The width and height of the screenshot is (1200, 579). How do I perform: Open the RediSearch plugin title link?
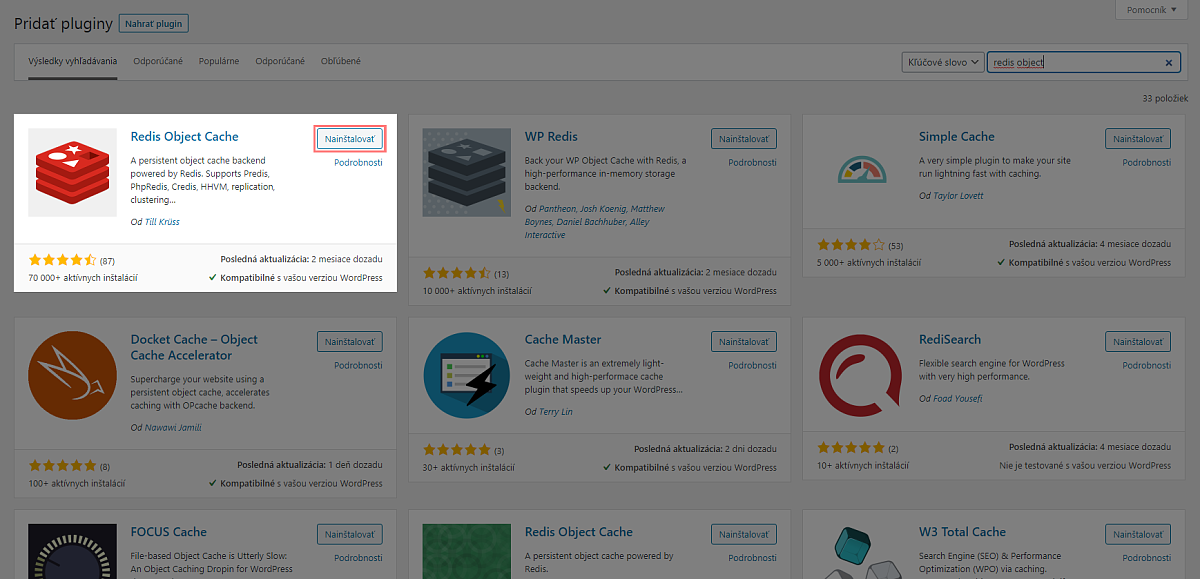950,339
